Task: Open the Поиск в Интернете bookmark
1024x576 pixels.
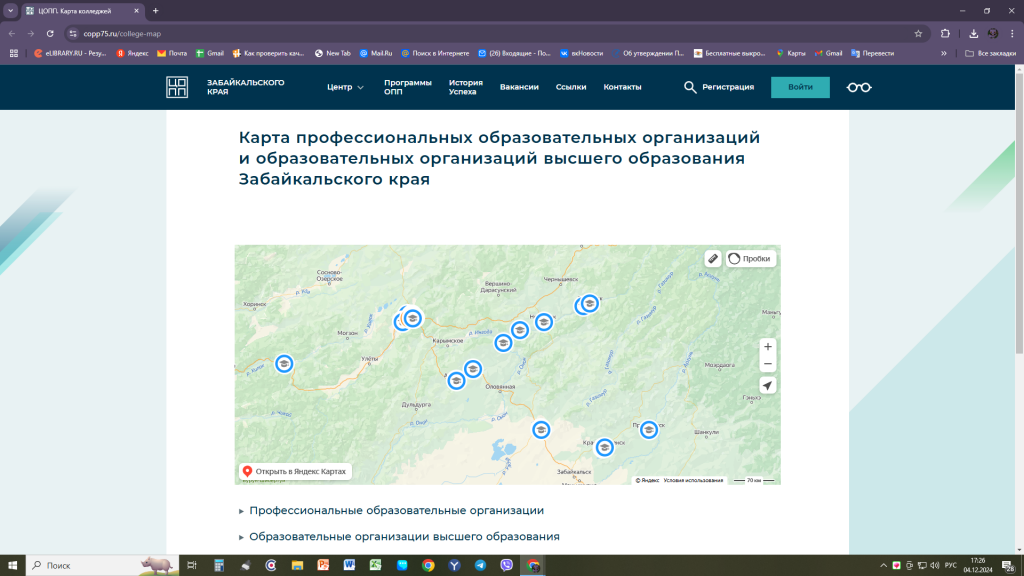Action: [x=435, y=54]
